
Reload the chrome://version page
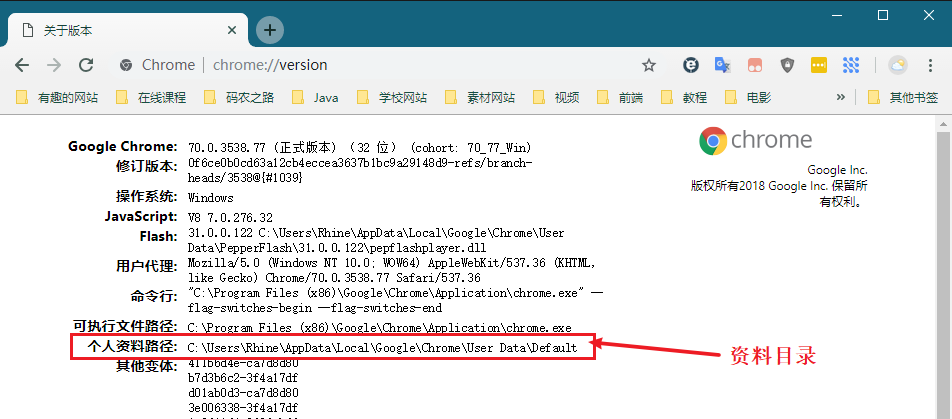pos(86,65)
